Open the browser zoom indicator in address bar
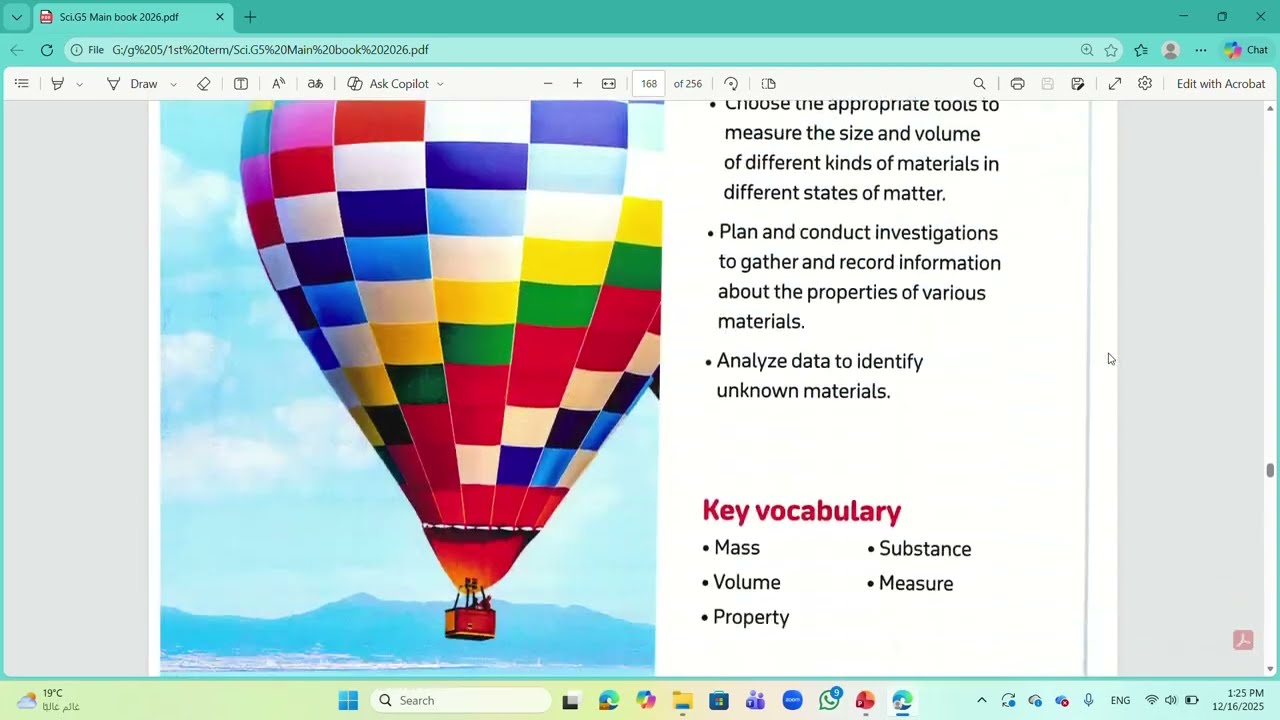1280x720 pixels. 1087,50
